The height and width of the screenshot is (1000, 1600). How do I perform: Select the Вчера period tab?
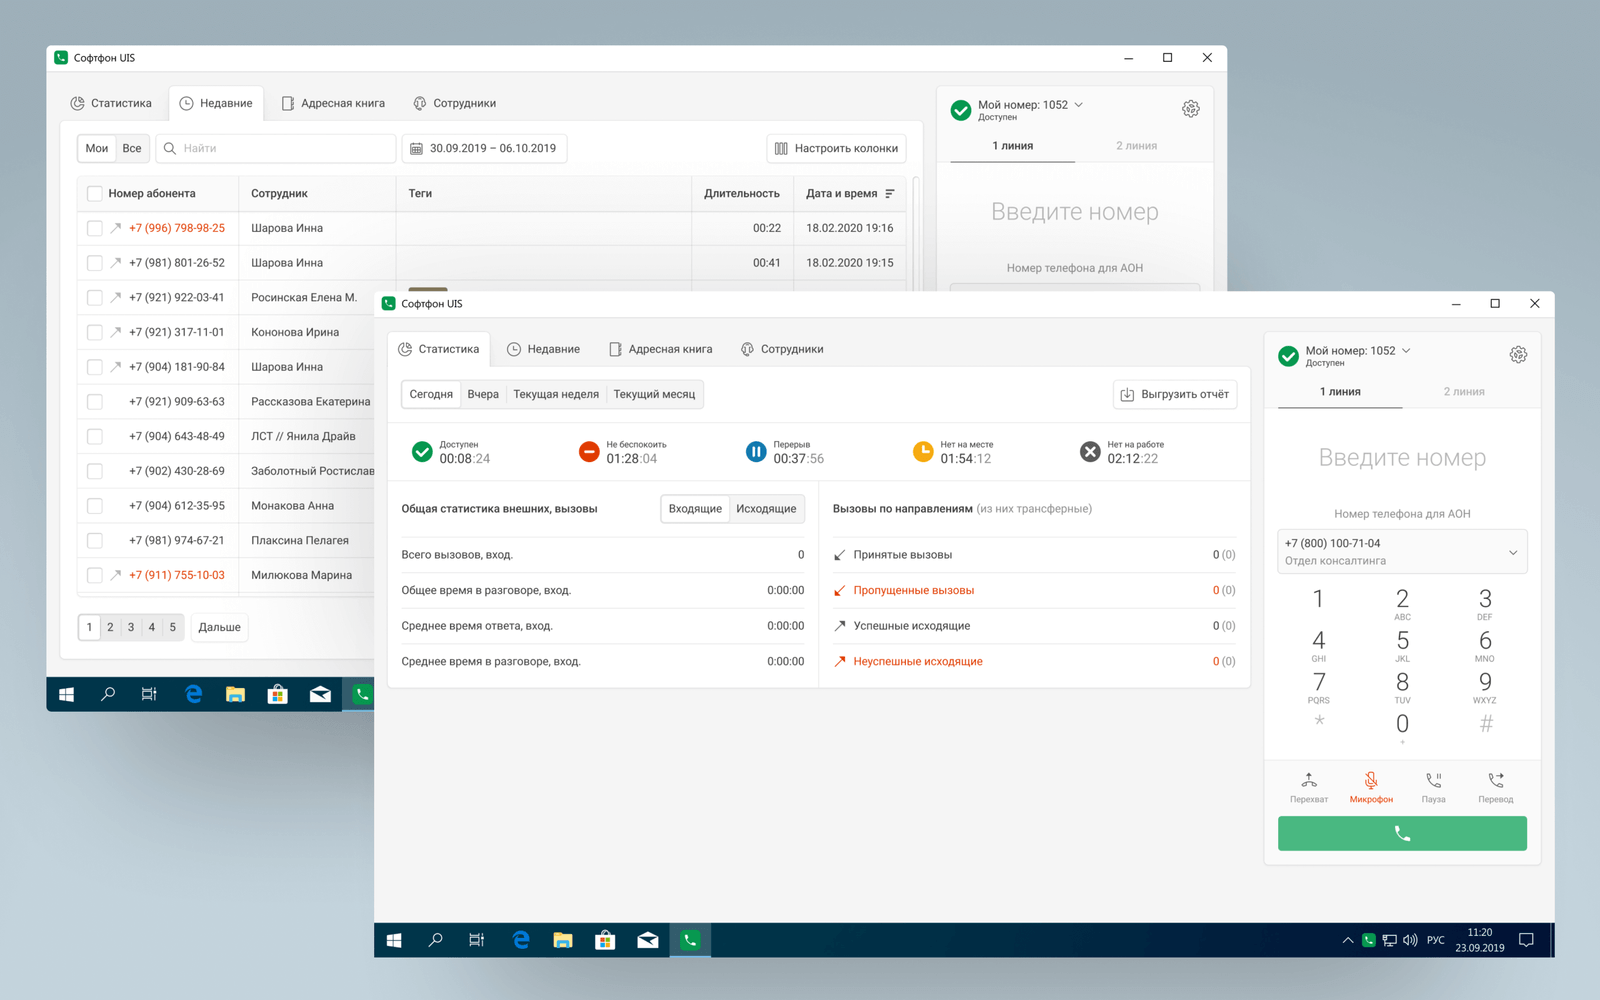483,394
